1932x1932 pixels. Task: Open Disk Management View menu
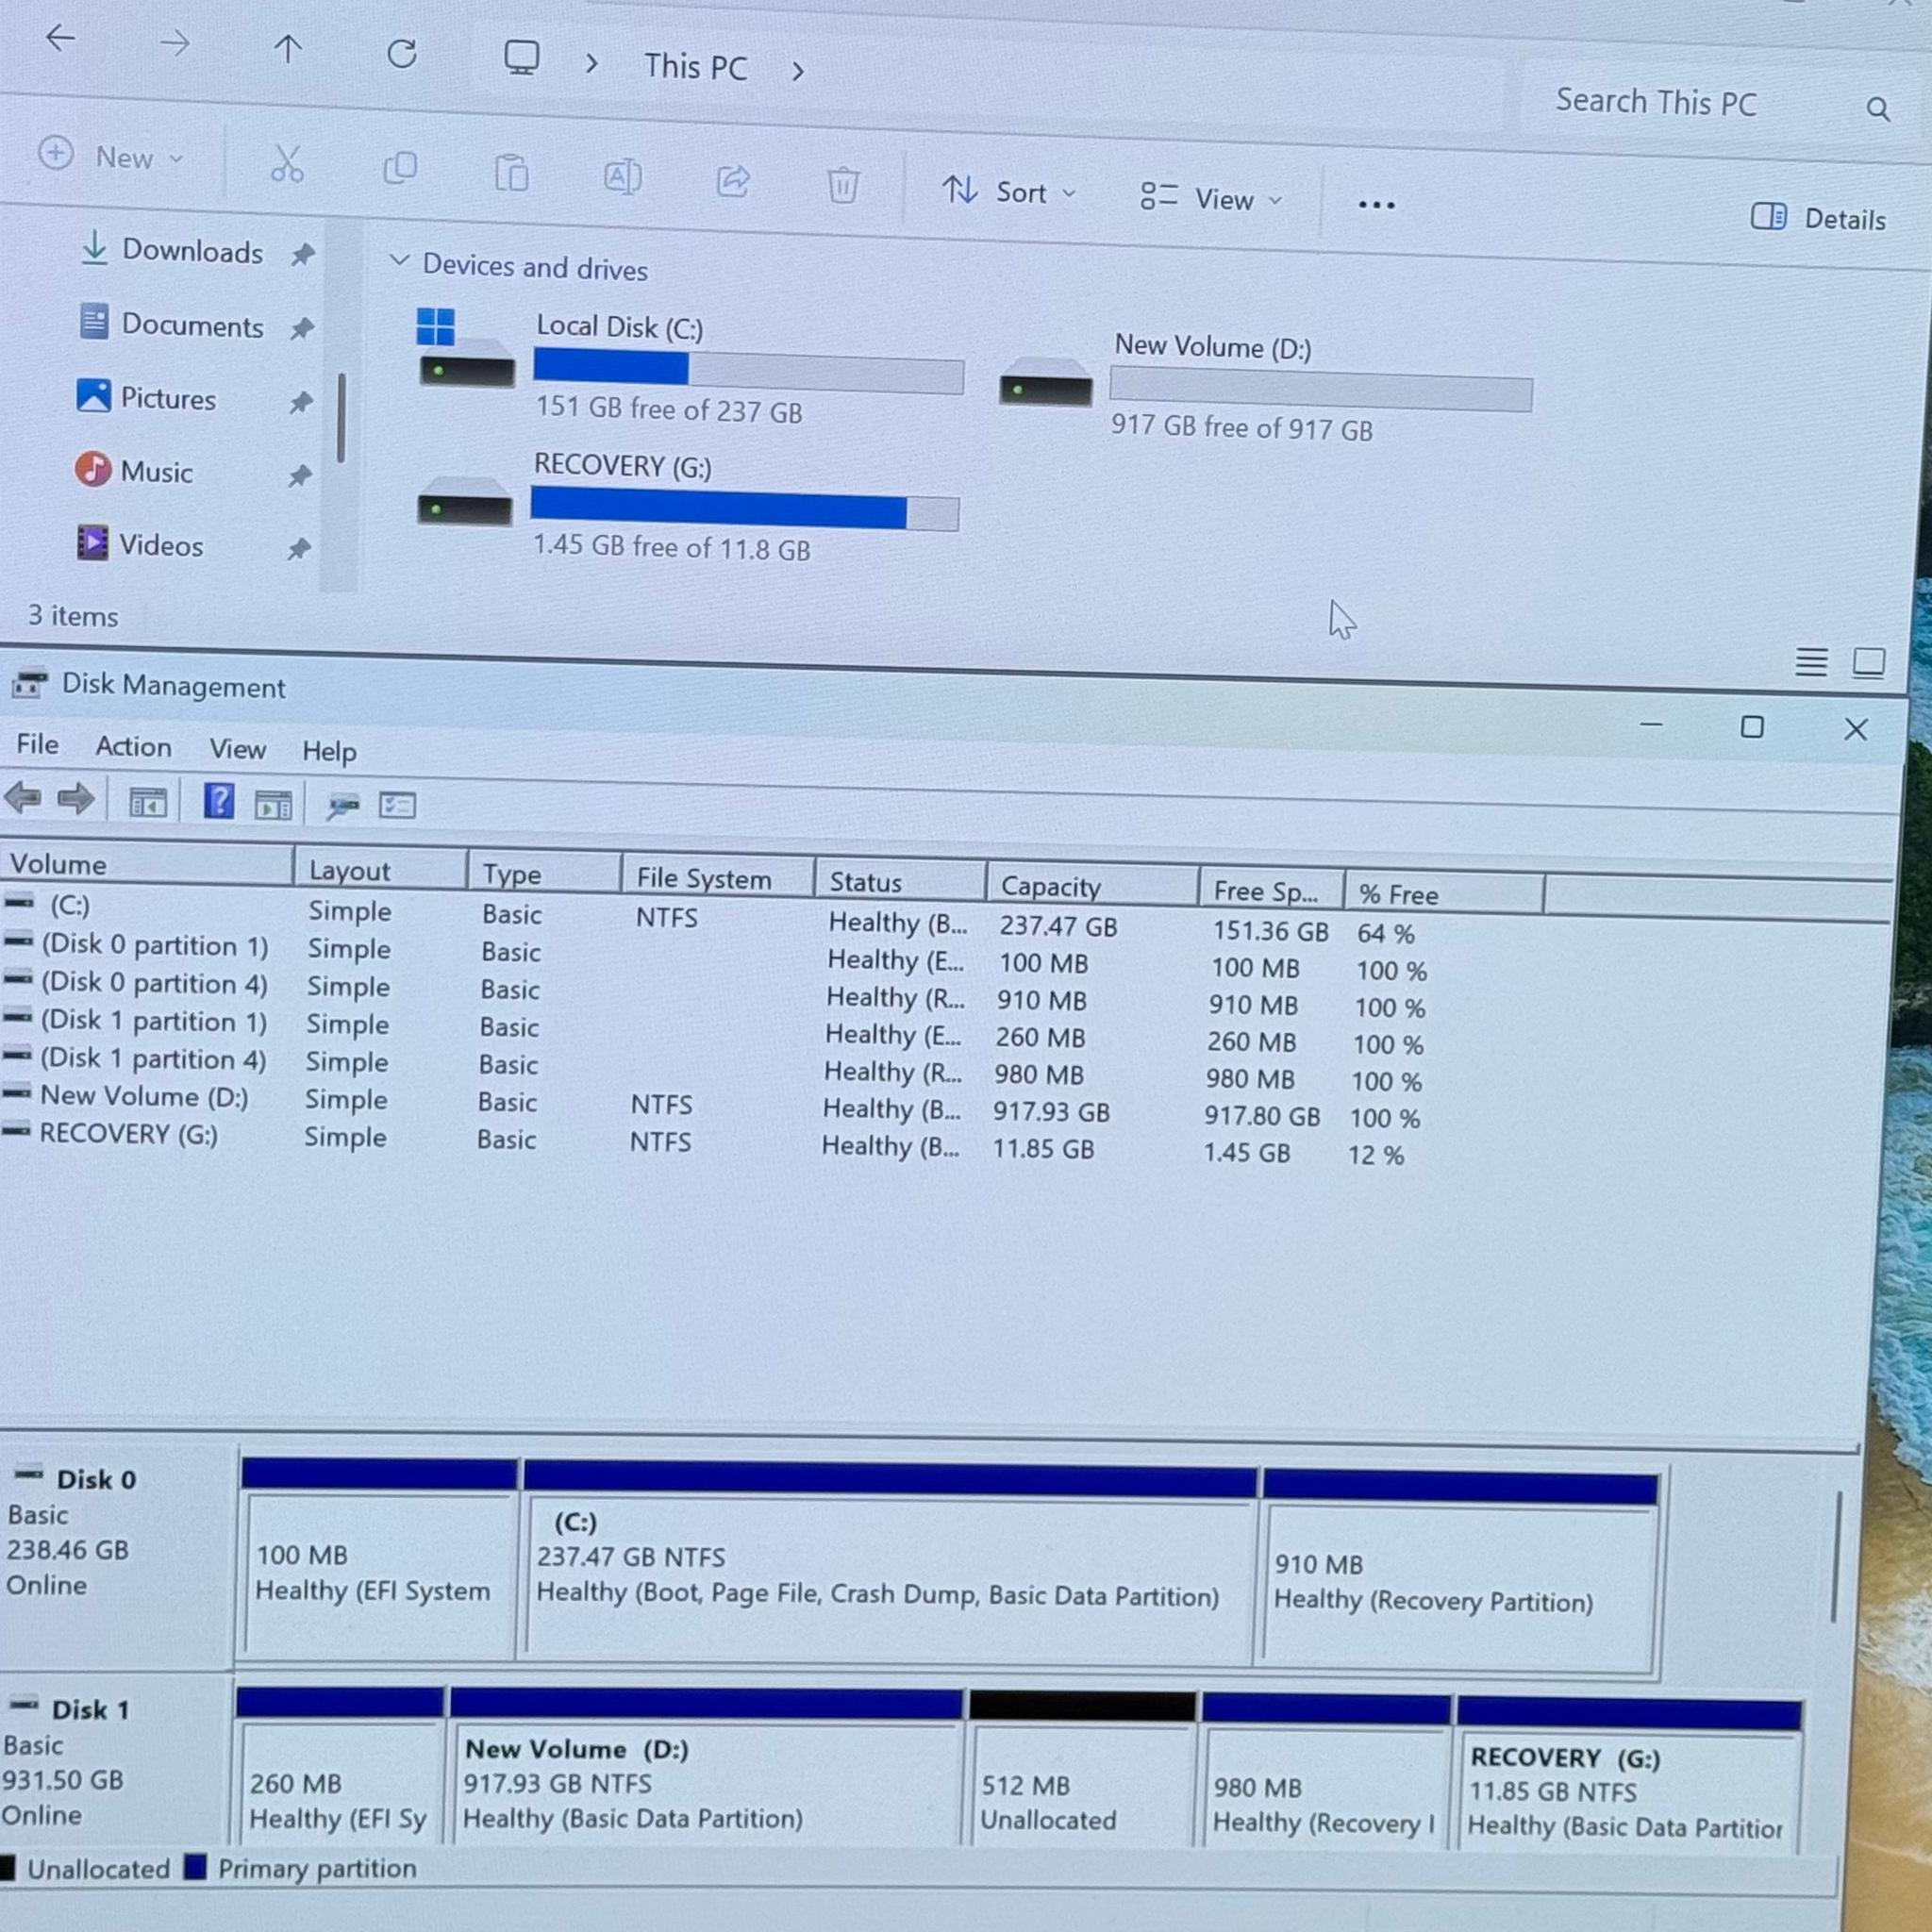tap(237, 749)
